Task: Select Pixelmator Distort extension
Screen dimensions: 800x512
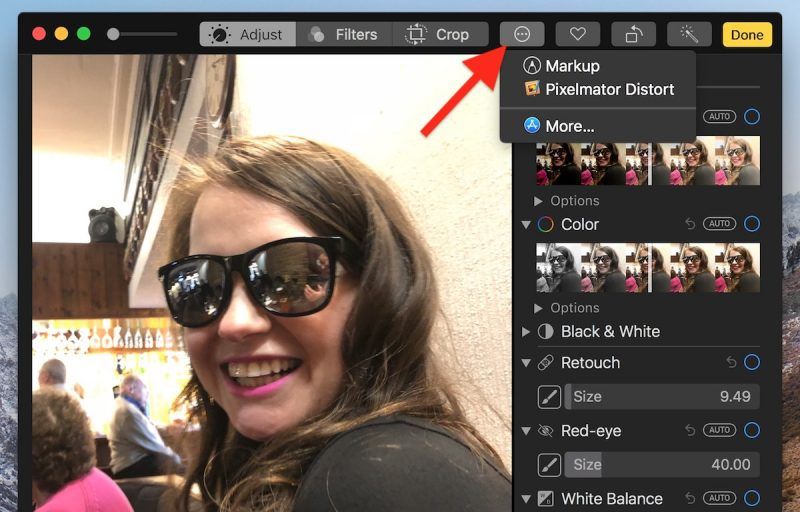Action: [x=609, y=89]
